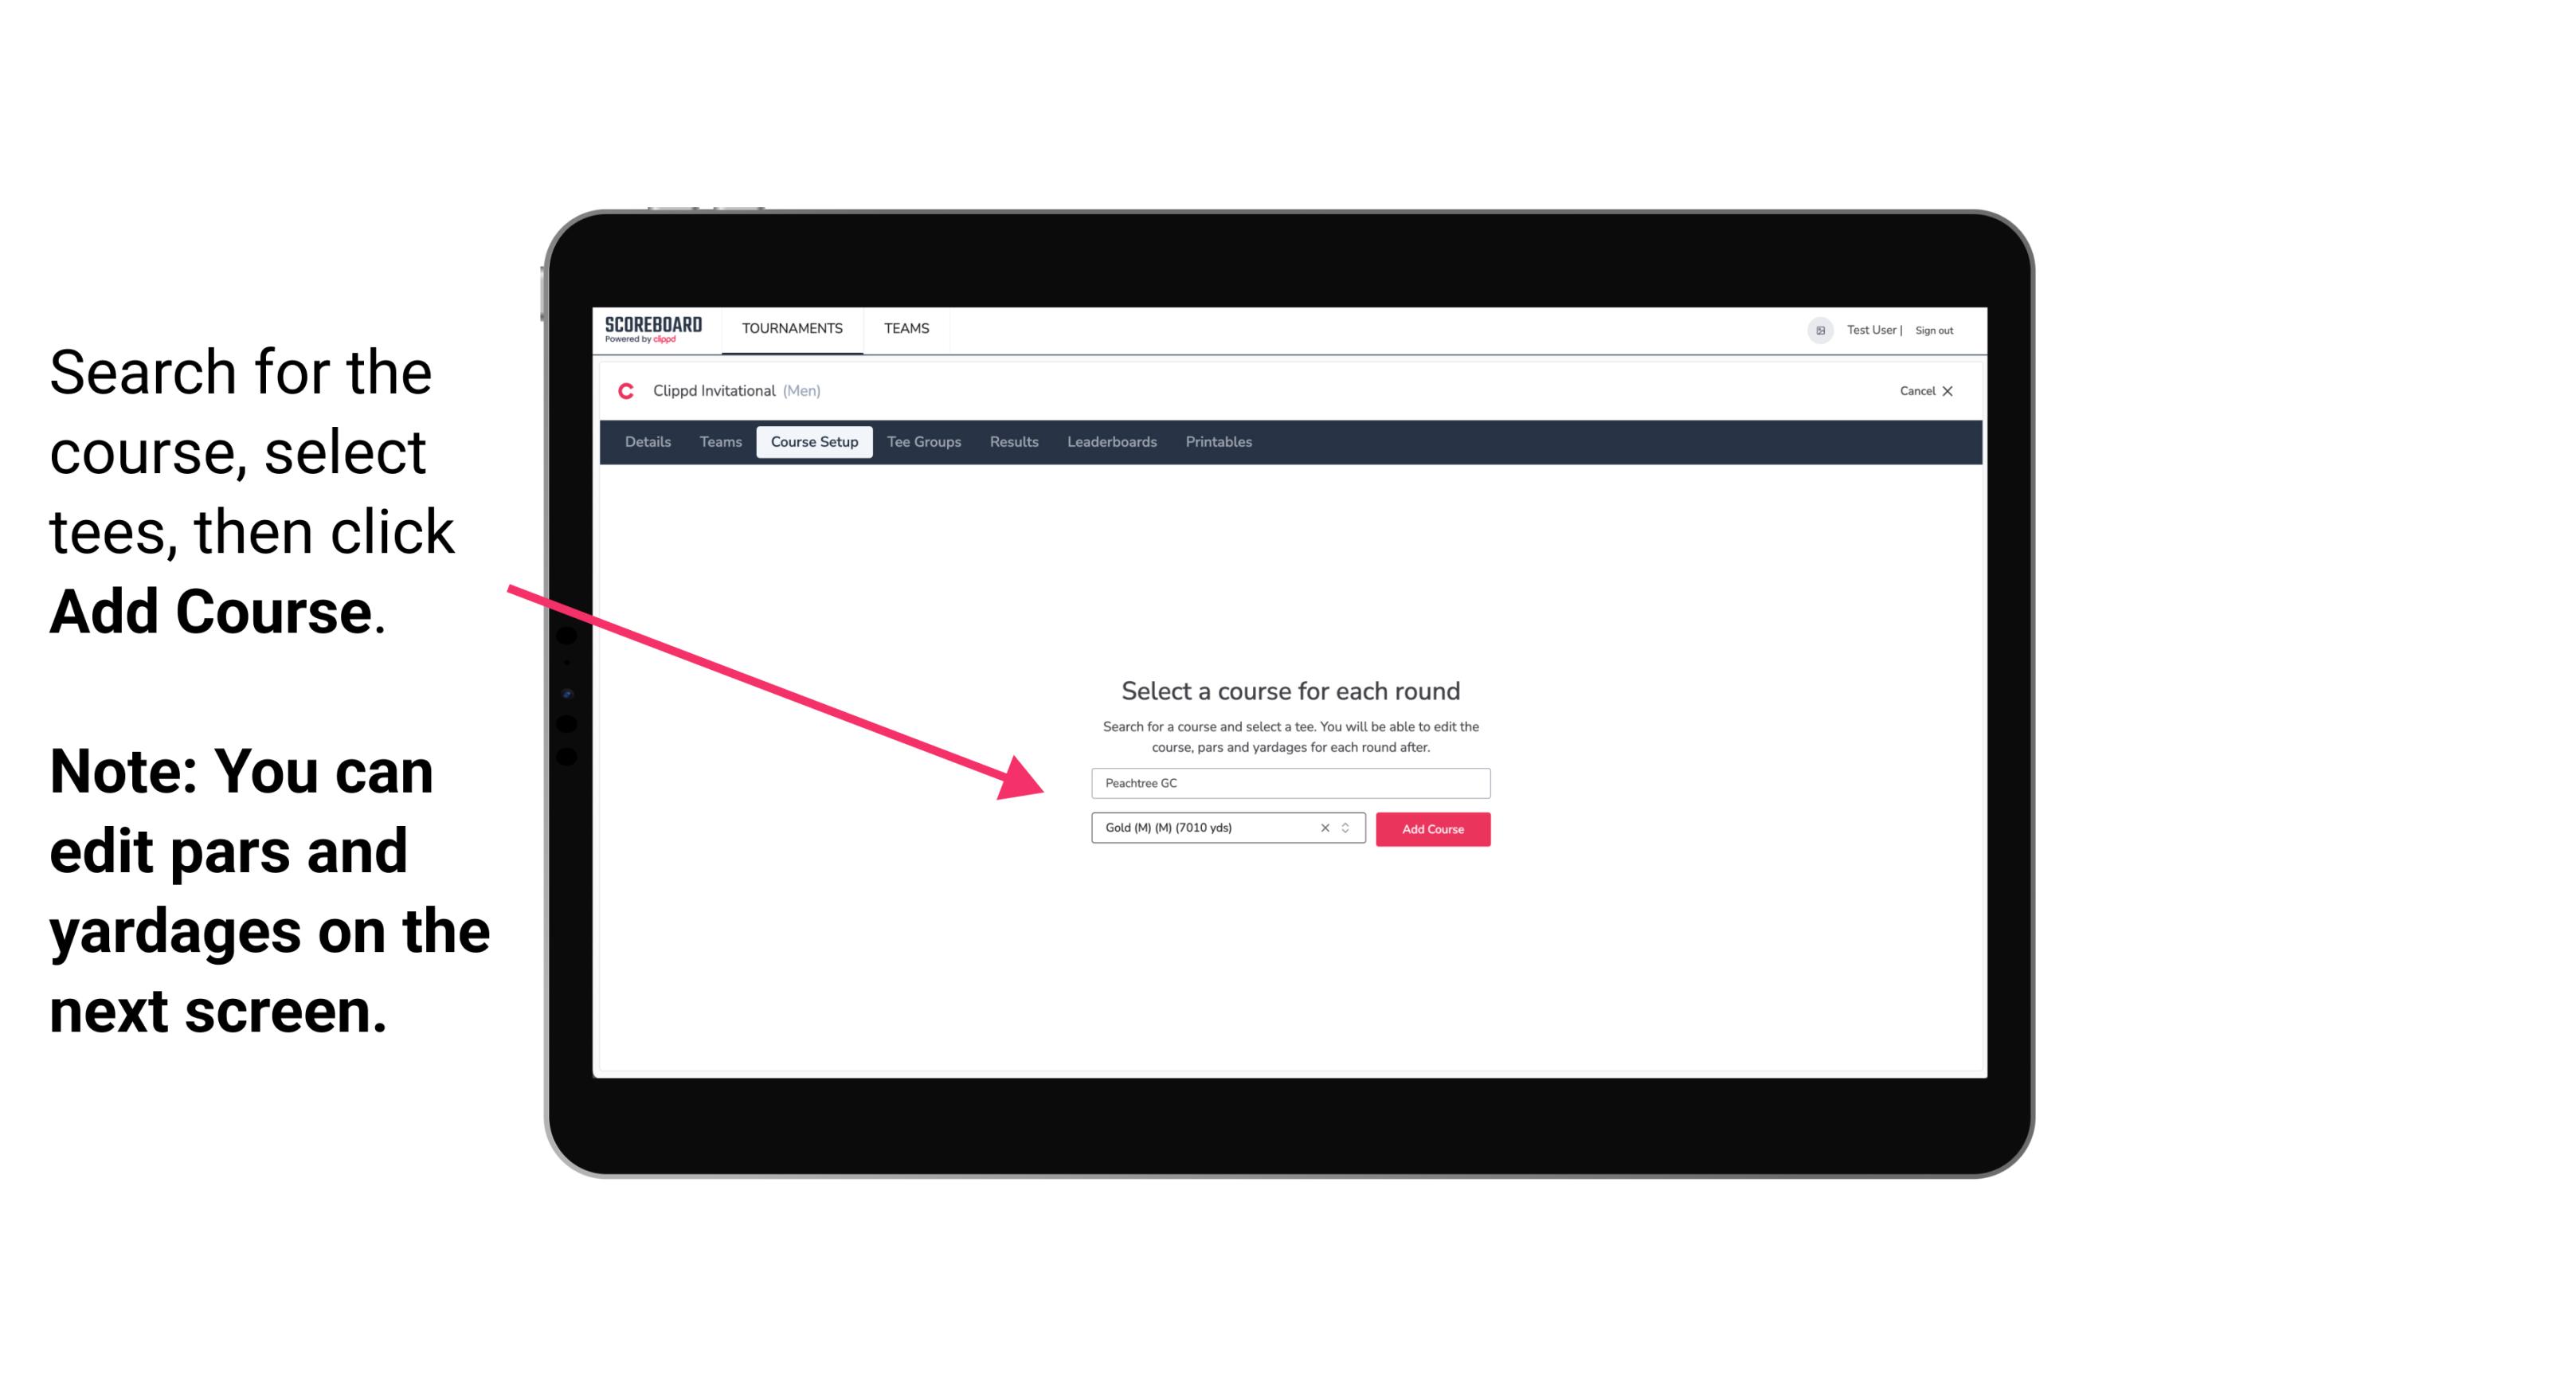The height and width of the screenshot is (1386, 2576).
Task: Select the Teams navigation menu item
Action: tap(906, 327)
